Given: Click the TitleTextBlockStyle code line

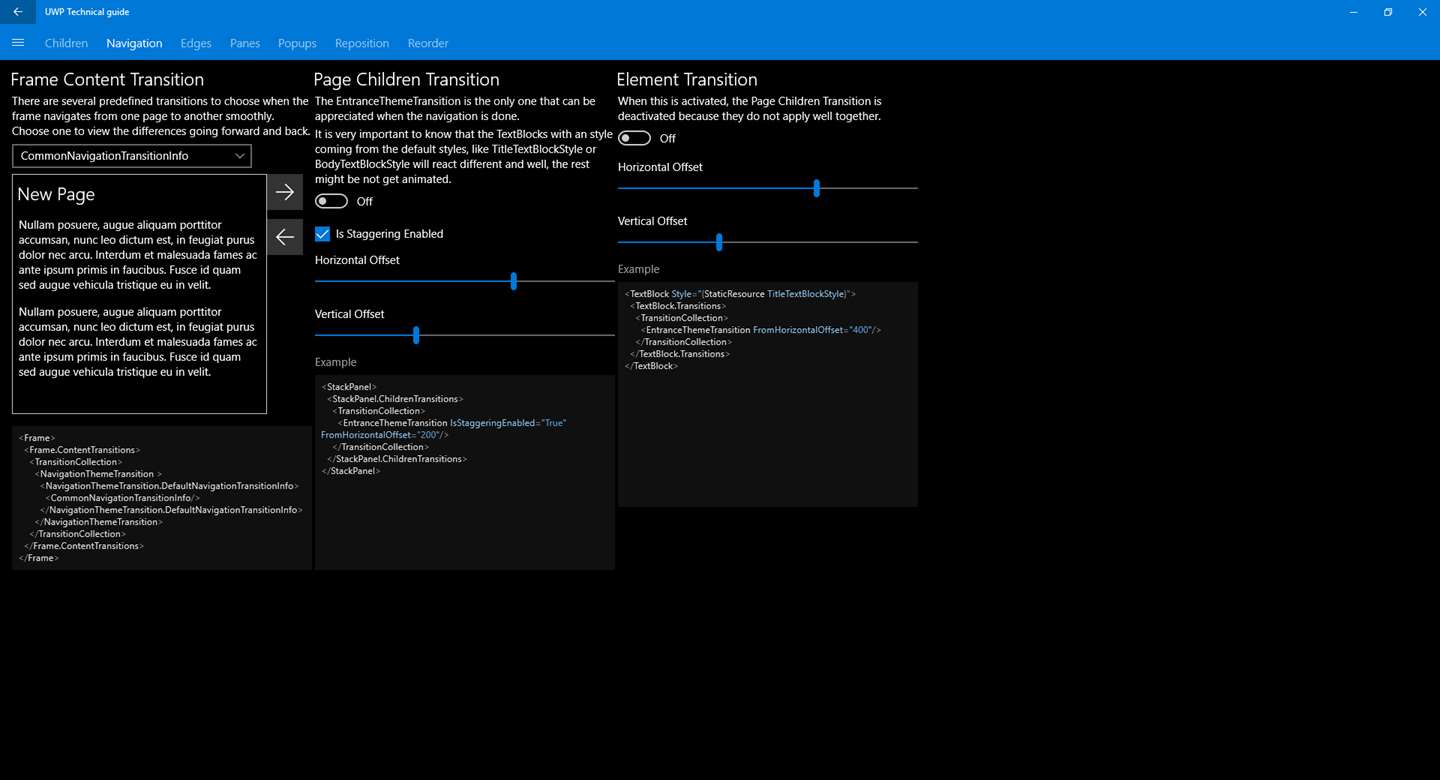Looking at the screenshot, I should pyautogui.click(x=740, y=294).
